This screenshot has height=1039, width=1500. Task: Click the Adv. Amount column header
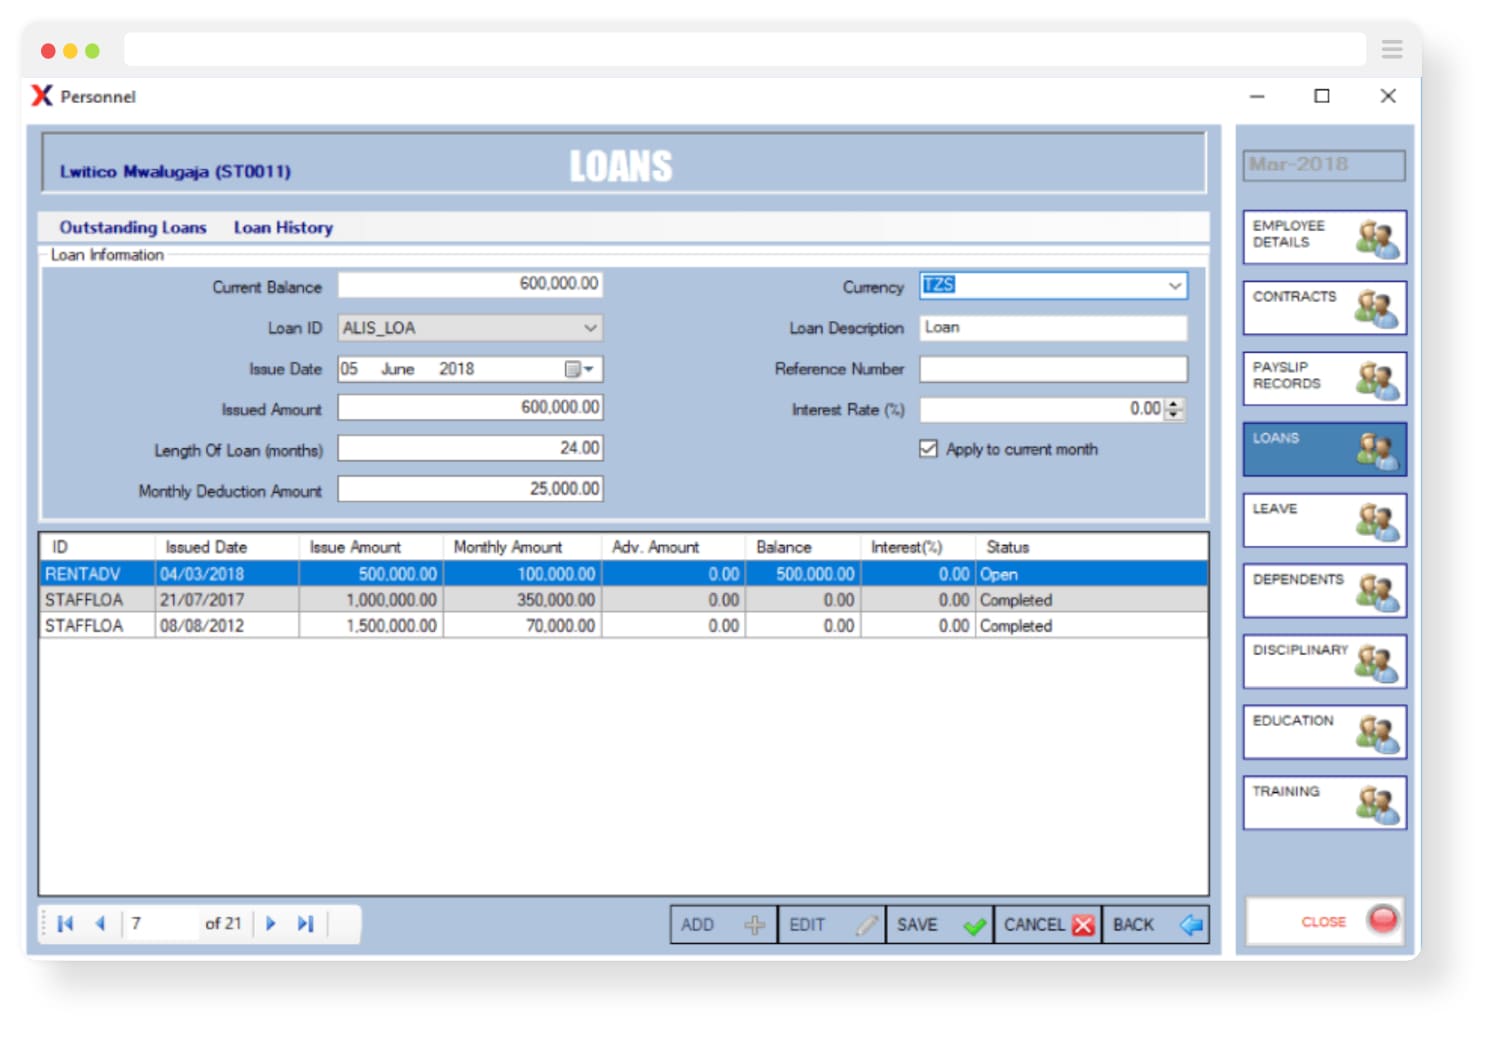673,547
